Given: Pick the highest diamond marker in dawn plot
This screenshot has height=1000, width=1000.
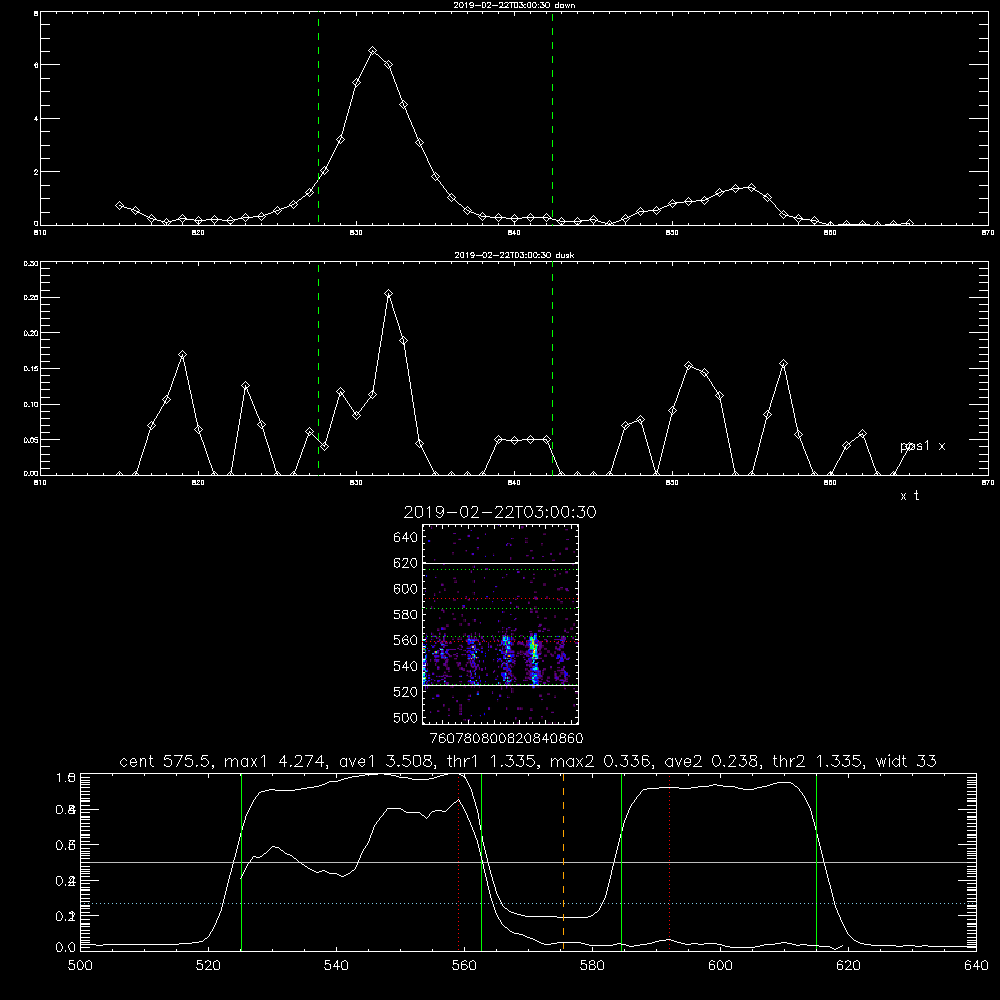Looking at the screenshot, I should point(373,50).
